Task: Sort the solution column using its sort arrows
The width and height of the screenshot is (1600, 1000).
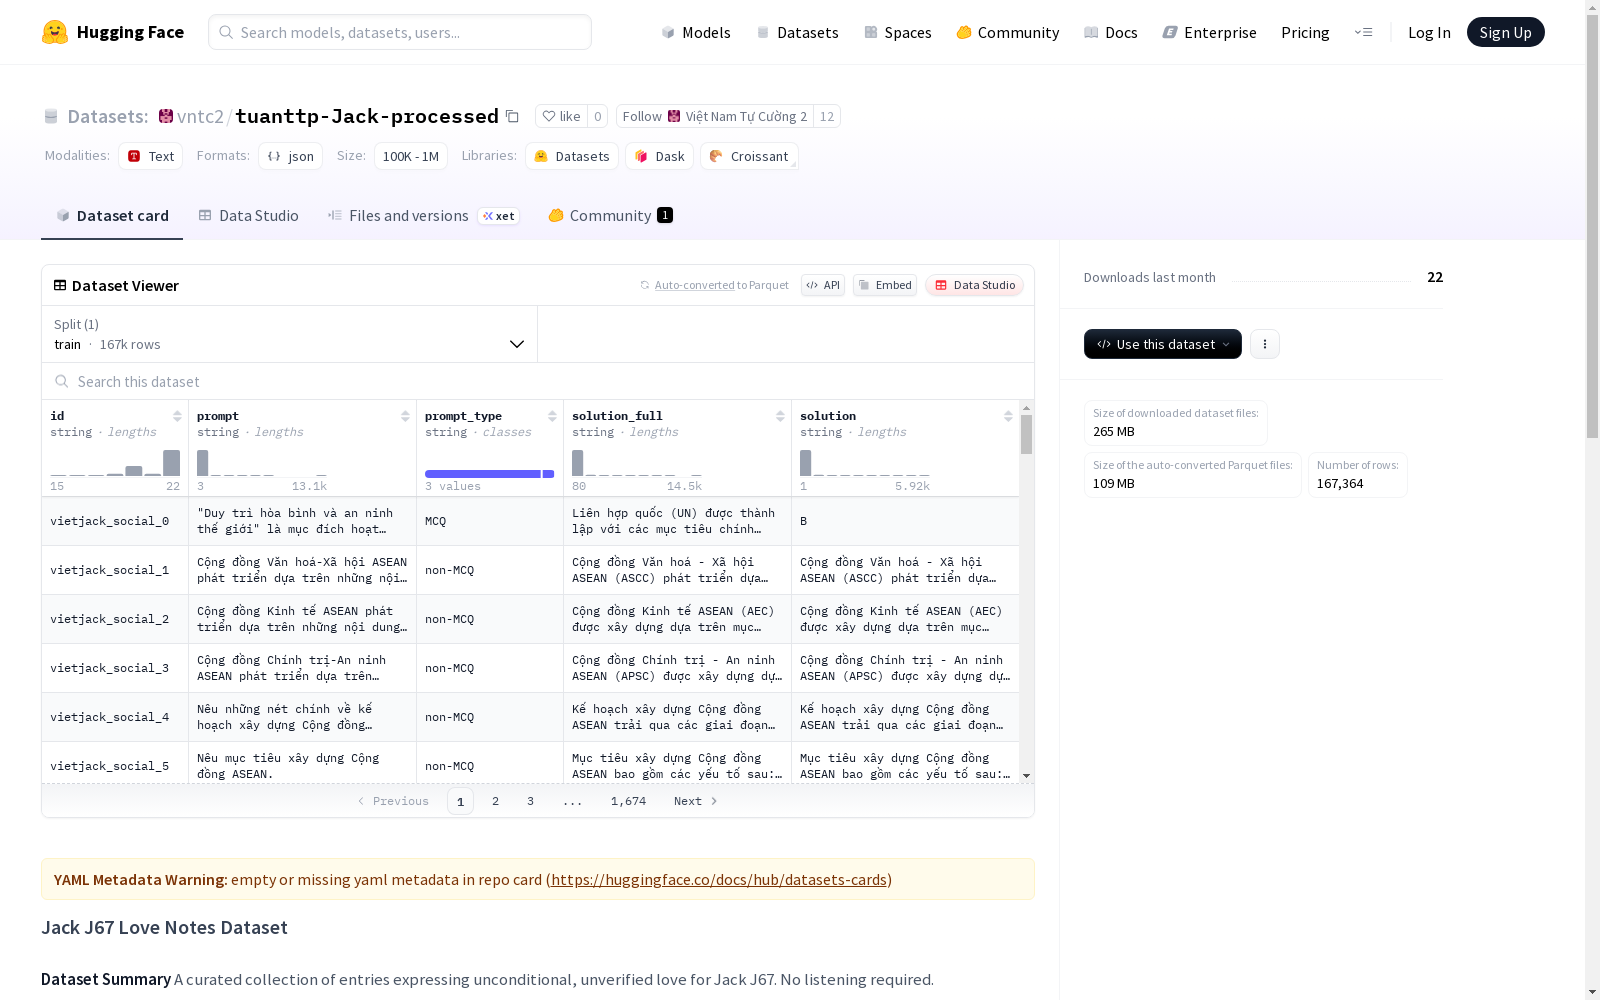Action: click(1008, 416)
